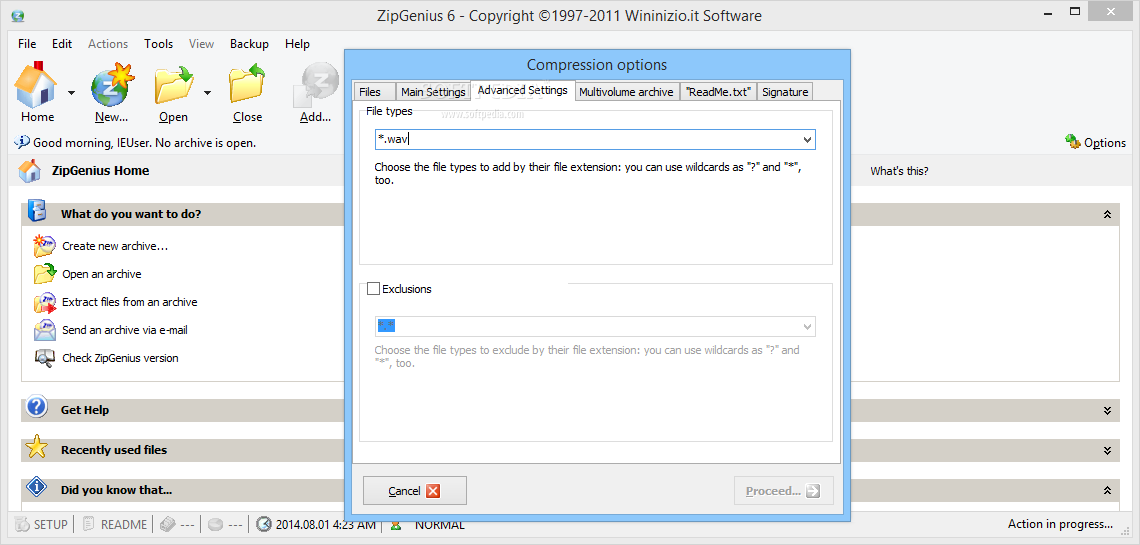1140x545 pixels.
Task: Open the File menu
Action: pyautogui.click(x=27, y=44)
